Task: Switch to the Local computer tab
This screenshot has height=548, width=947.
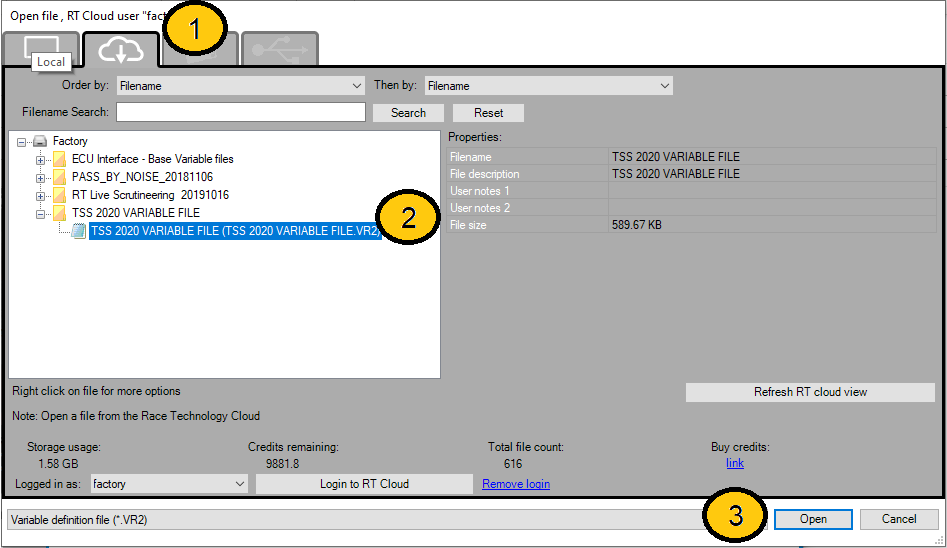Action: point(42,47)
